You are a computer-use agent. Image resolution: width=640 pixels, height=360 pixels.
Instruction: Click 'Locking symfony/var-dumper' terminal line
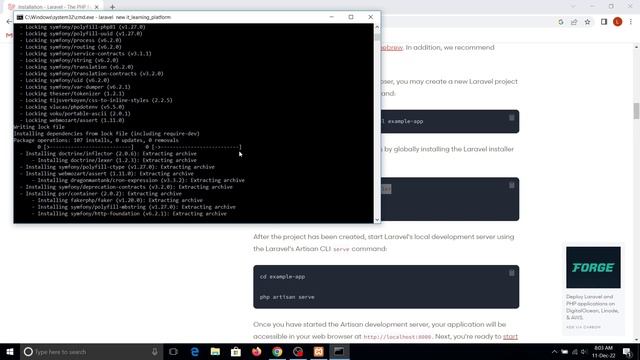(78, 87)
